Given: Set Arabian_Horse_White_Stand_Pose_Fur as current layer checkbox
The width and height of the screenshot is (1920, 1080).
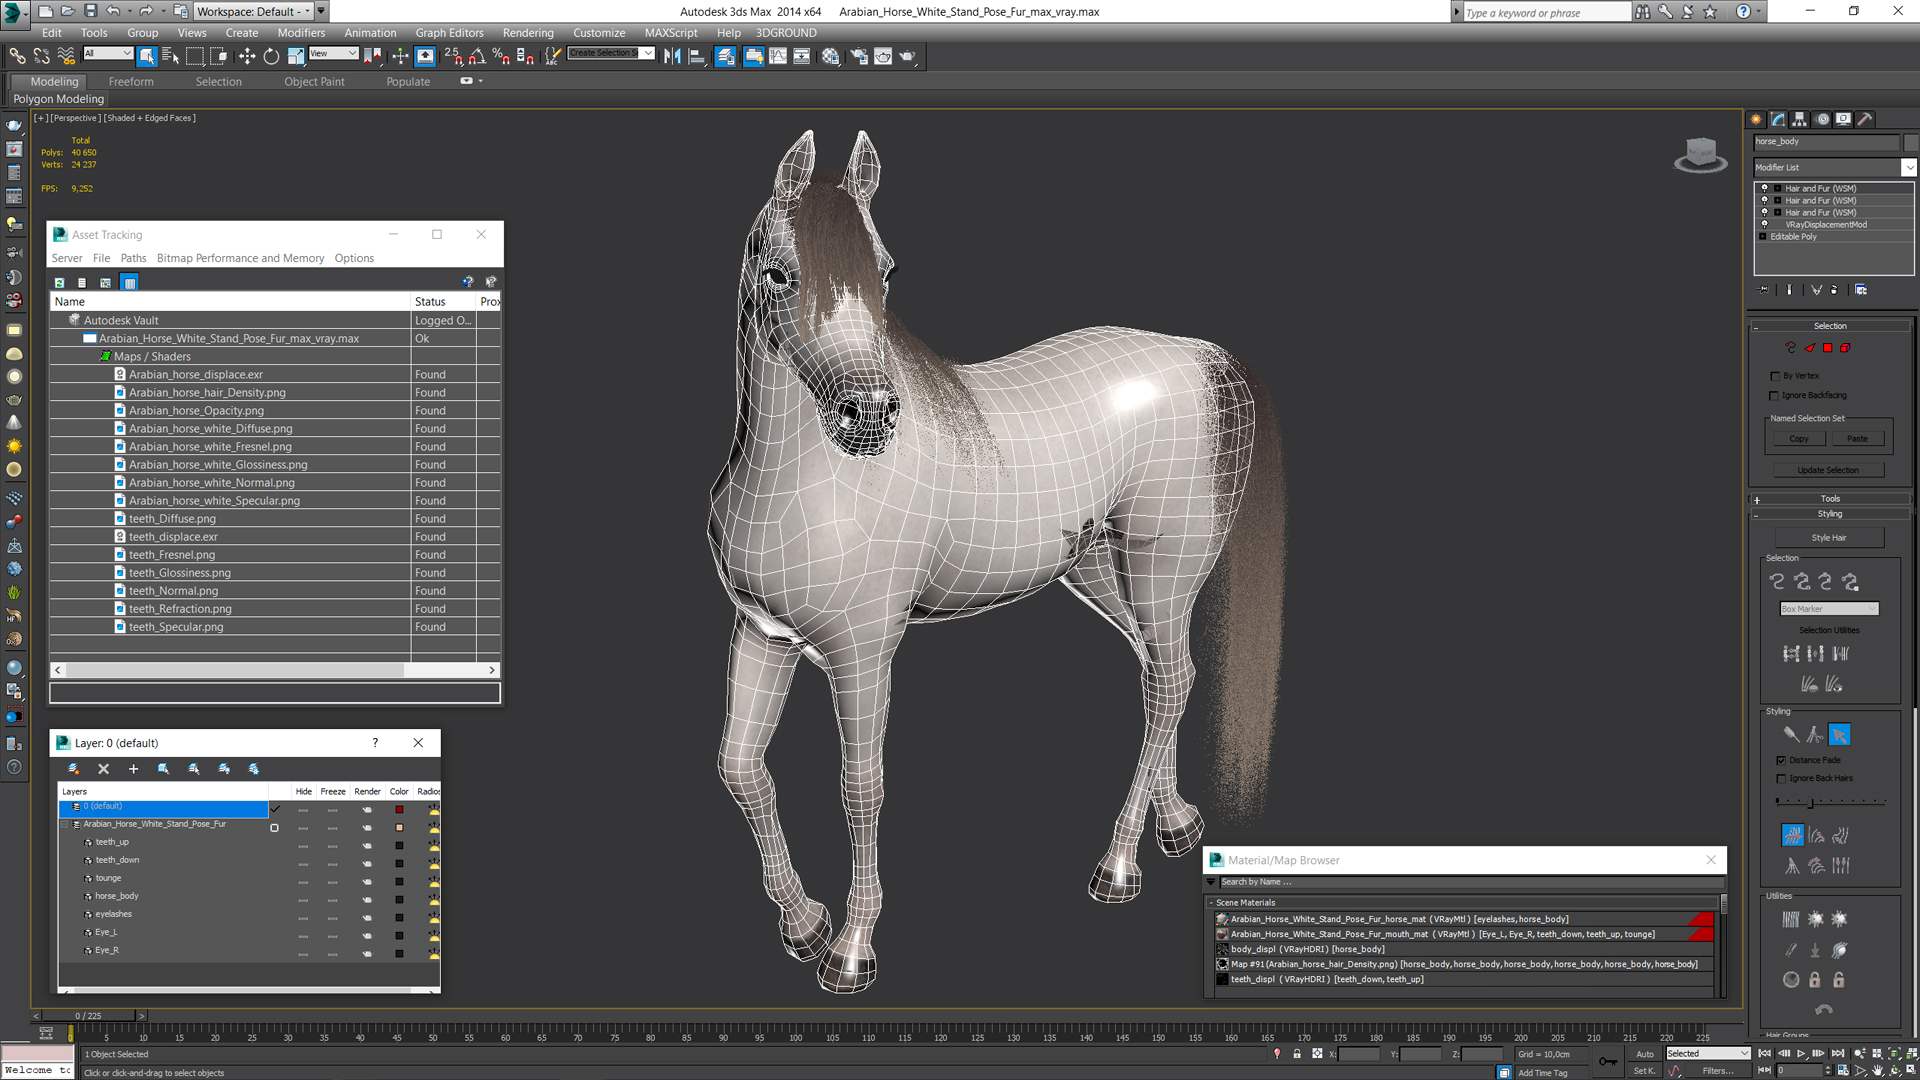Looking at the screenshot, I should pyautogui.click(x=275, y=827).
